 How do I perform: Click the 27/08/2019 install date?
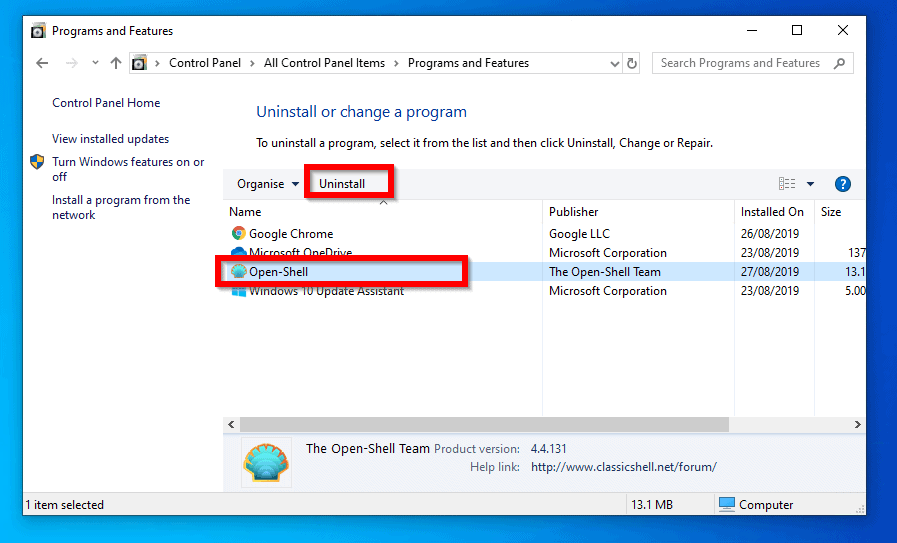[x=769, y=272]
